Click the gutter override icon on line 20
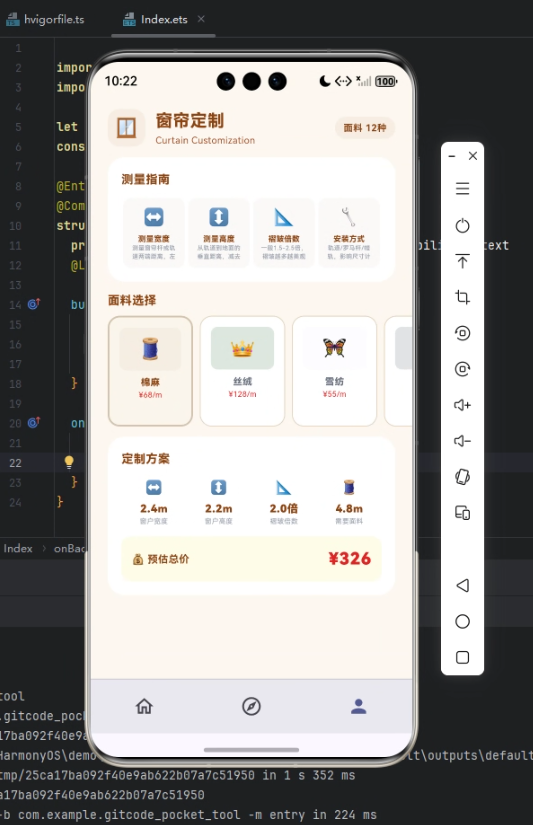 click(34, 422)
